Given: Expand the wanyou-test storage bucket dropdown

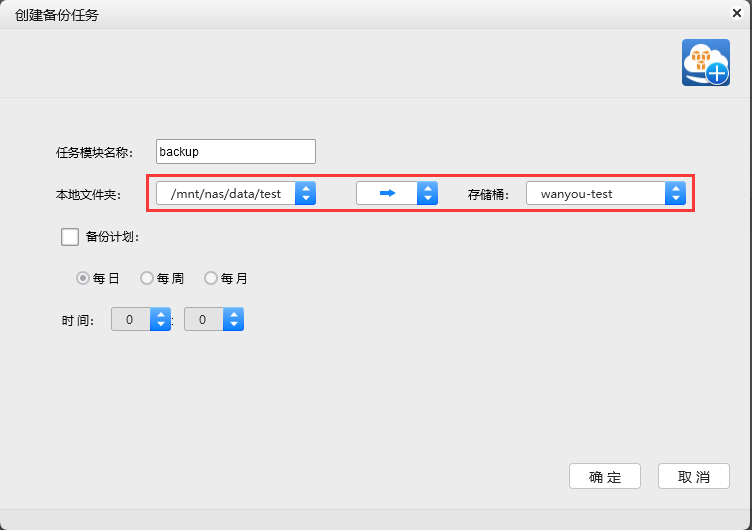Looking at the screenshot, I should point(676,193).
